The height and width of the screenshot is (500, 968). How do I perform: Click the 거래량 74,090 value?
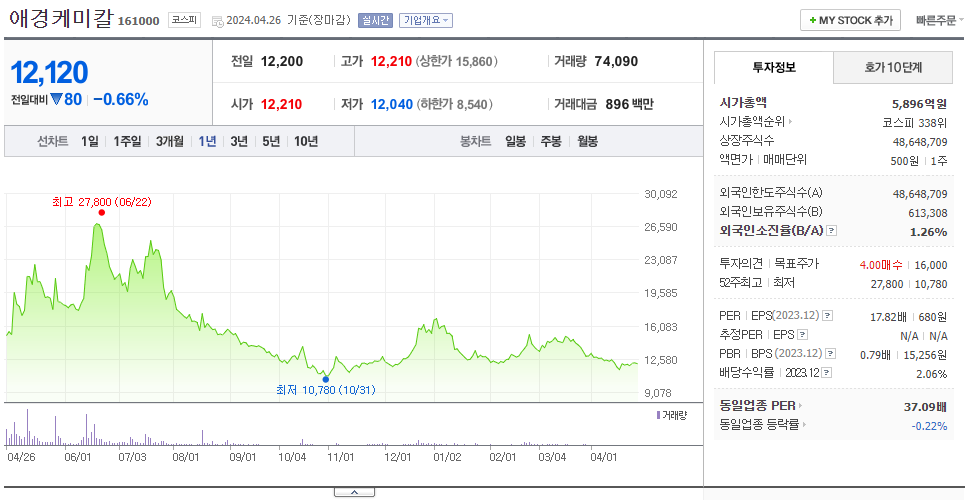[x=617, y=62]
